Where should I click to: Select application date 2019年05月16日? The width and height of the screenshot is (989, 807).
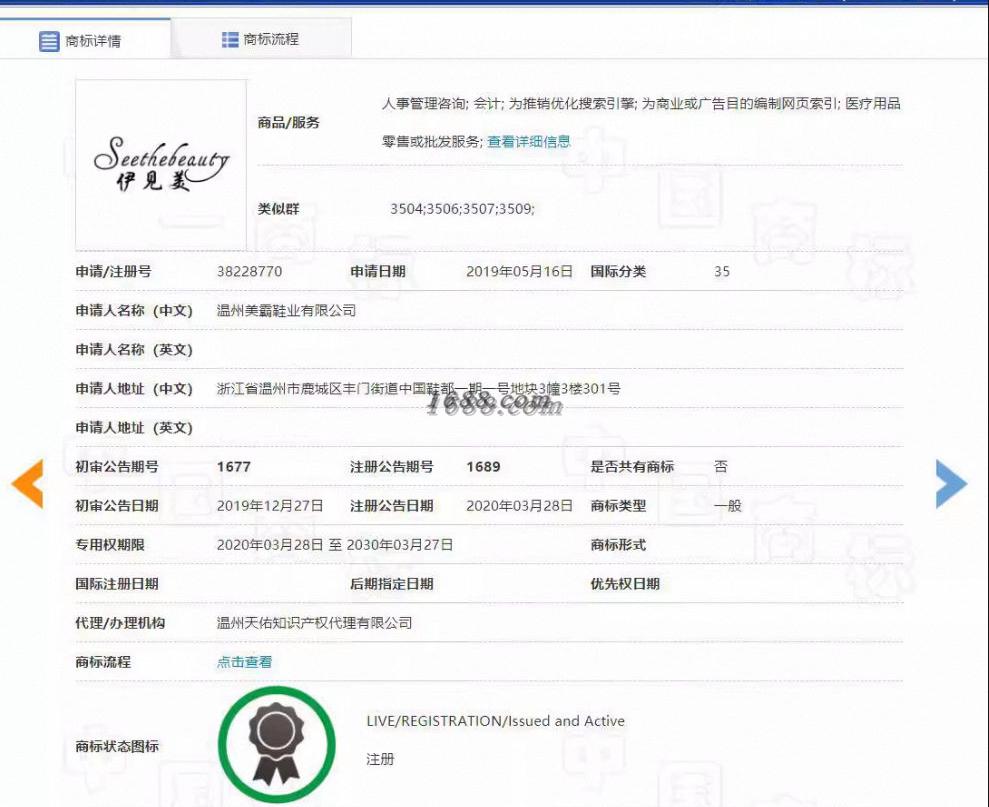coord(519,271)
